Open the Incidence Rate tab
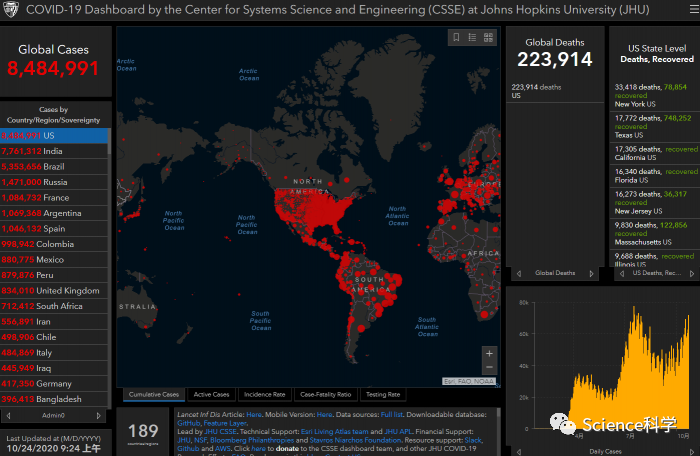Screen dimensions: 700x456 264,394
